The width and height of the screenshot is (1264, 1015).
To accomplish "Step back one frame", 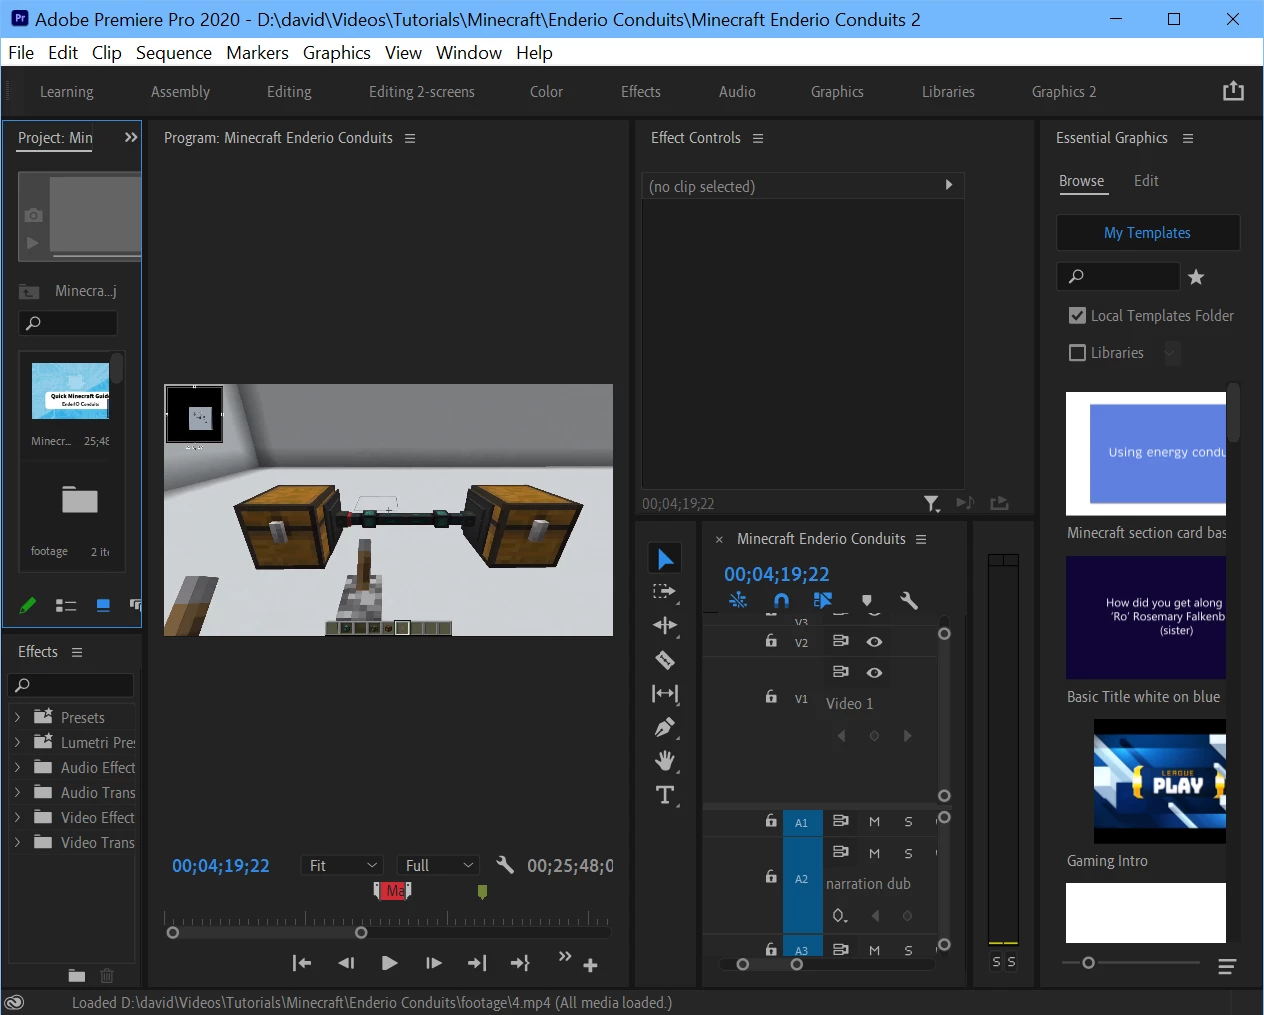I will (x=346, y=963).
